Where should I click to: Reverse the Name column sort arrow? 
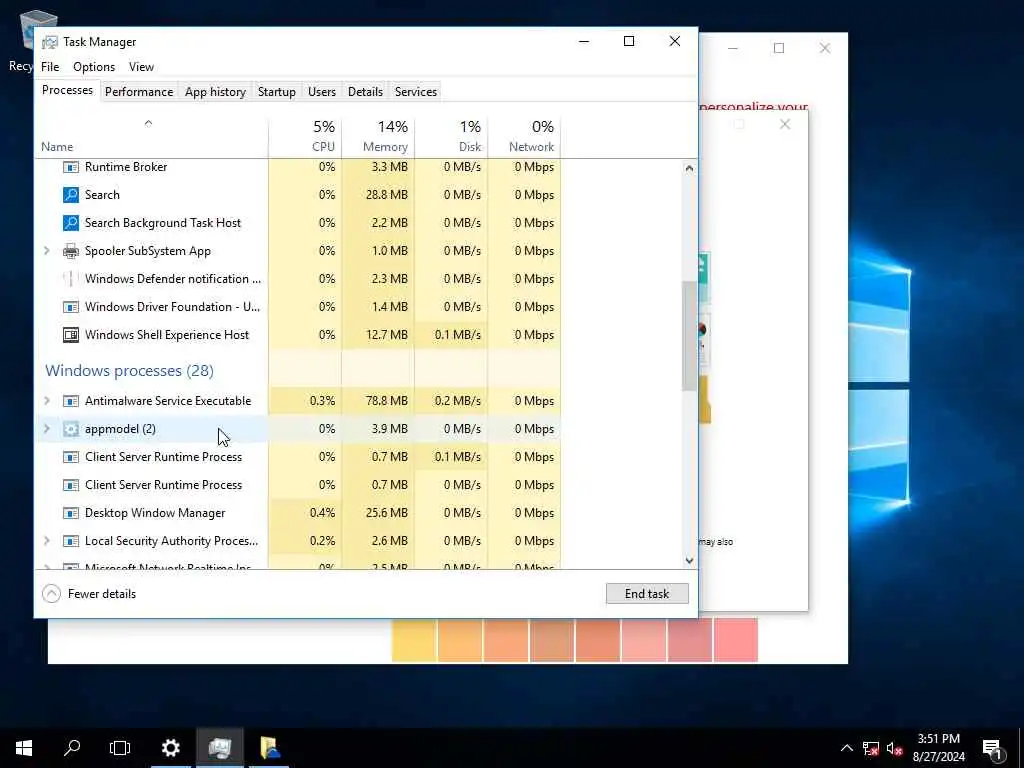(x=148, y=123)
